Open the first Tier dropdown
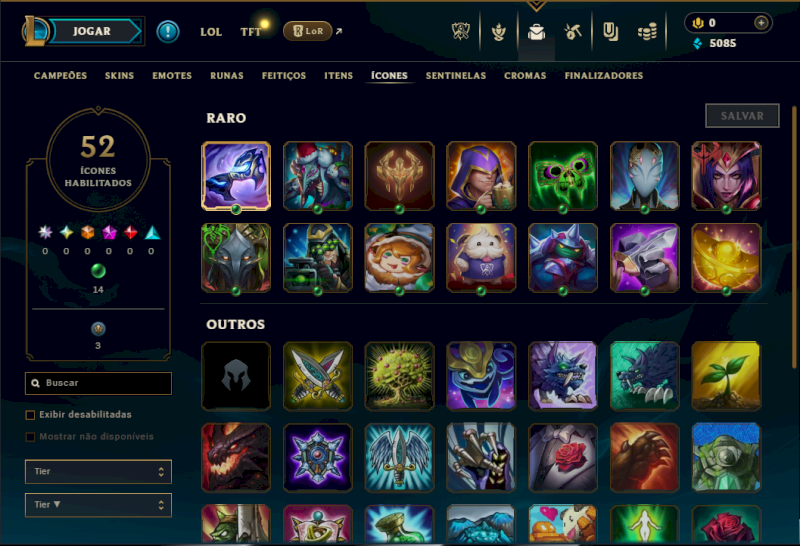The height and width of the screenshot is (546, 800). click(98, 471)
